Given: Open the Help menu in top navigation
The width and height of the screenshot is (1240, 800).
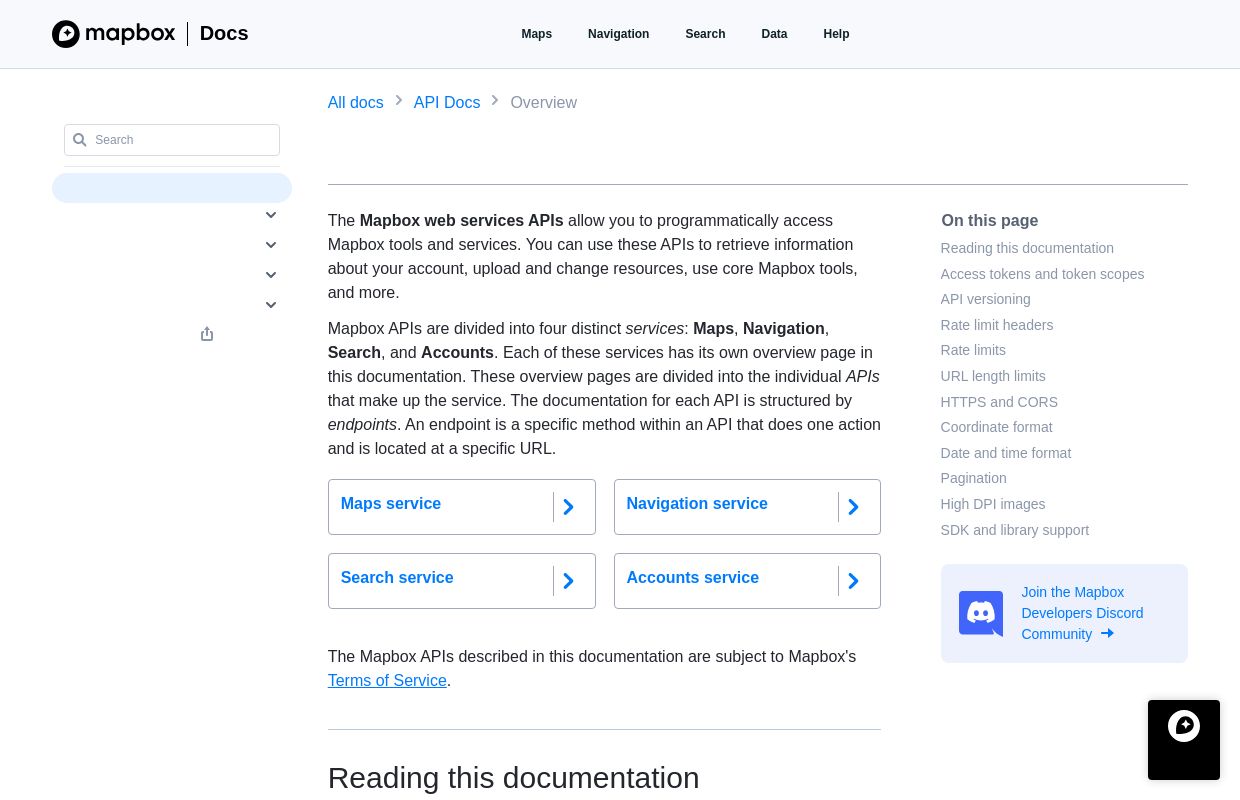Looking at the screenshot, I should [x=836, y=34].
